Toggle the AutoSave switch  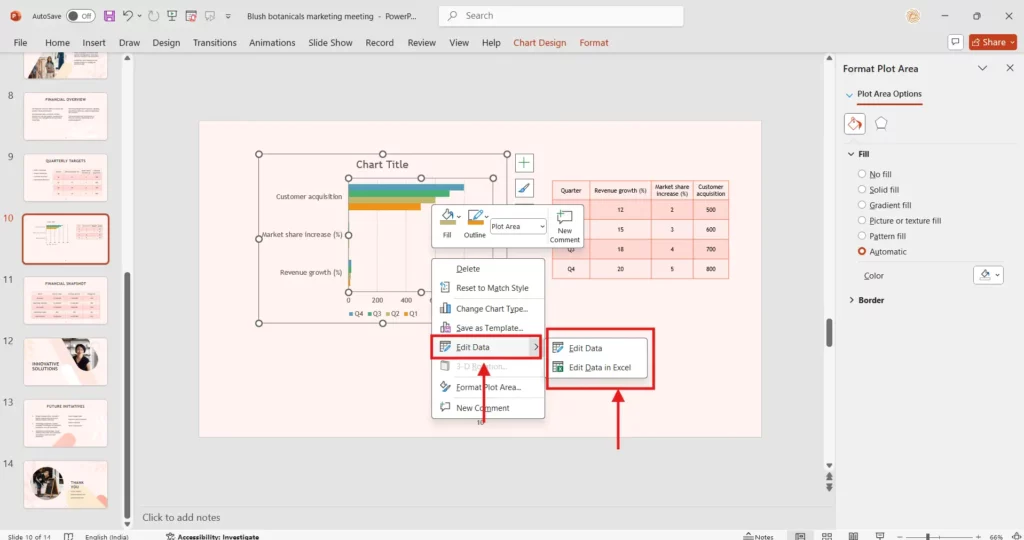click(80, 16)
